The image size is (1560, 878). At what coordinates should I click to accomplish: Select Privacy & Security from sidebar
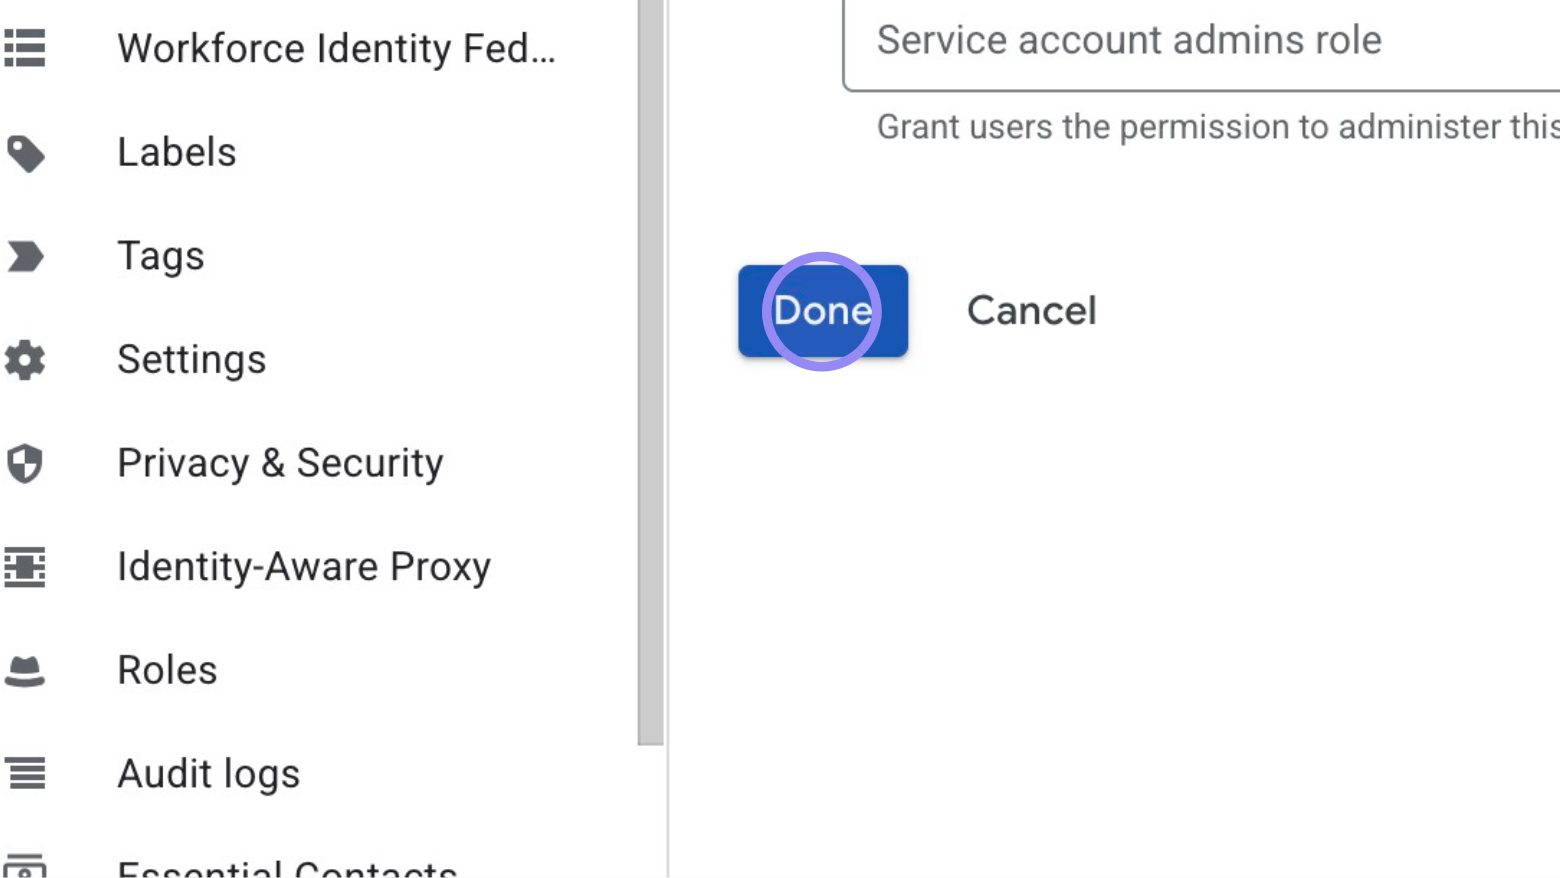click(280, 463)
